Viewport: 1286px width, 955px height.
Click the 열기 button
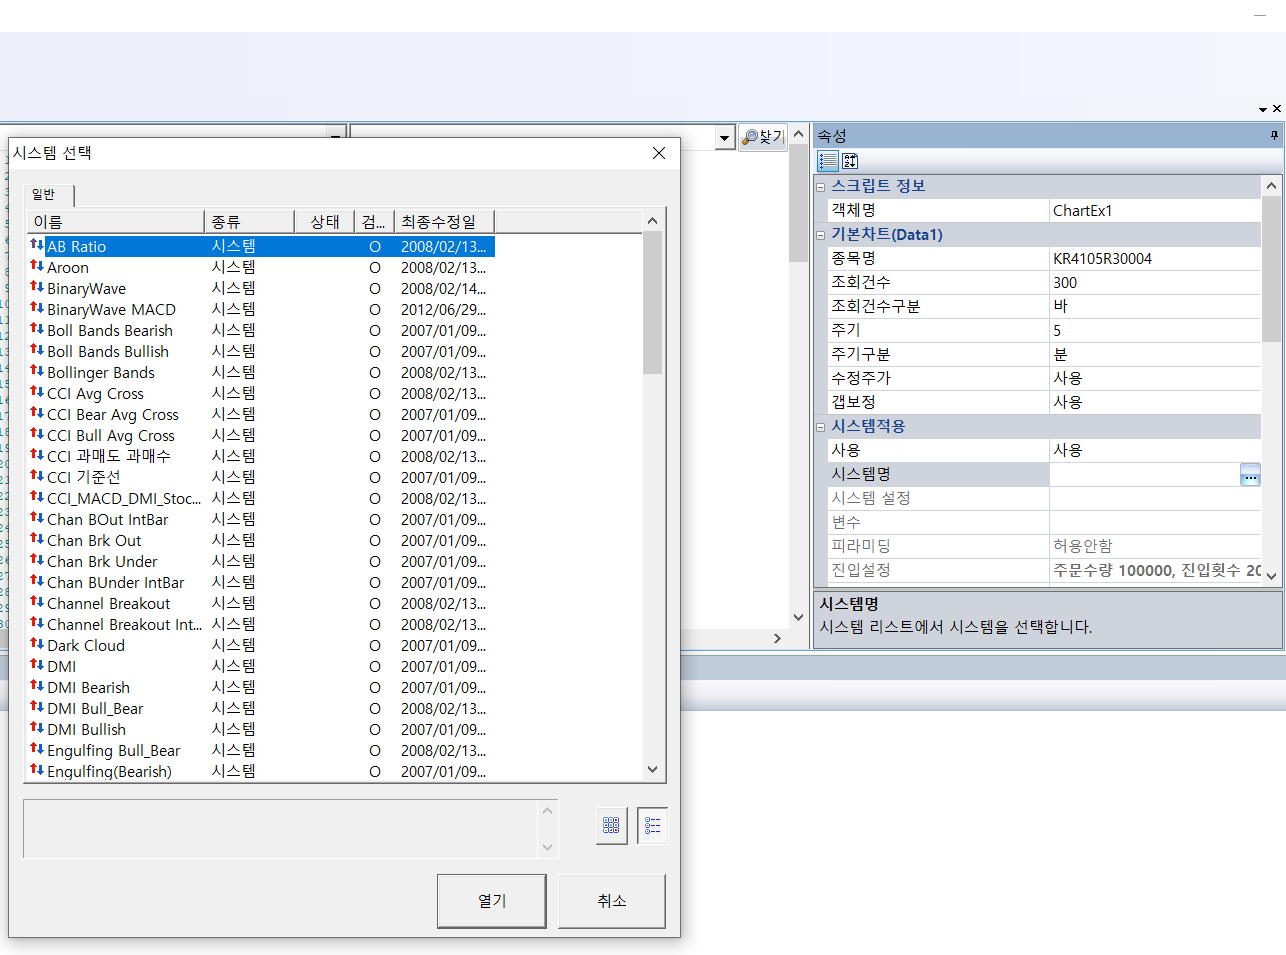491,901
